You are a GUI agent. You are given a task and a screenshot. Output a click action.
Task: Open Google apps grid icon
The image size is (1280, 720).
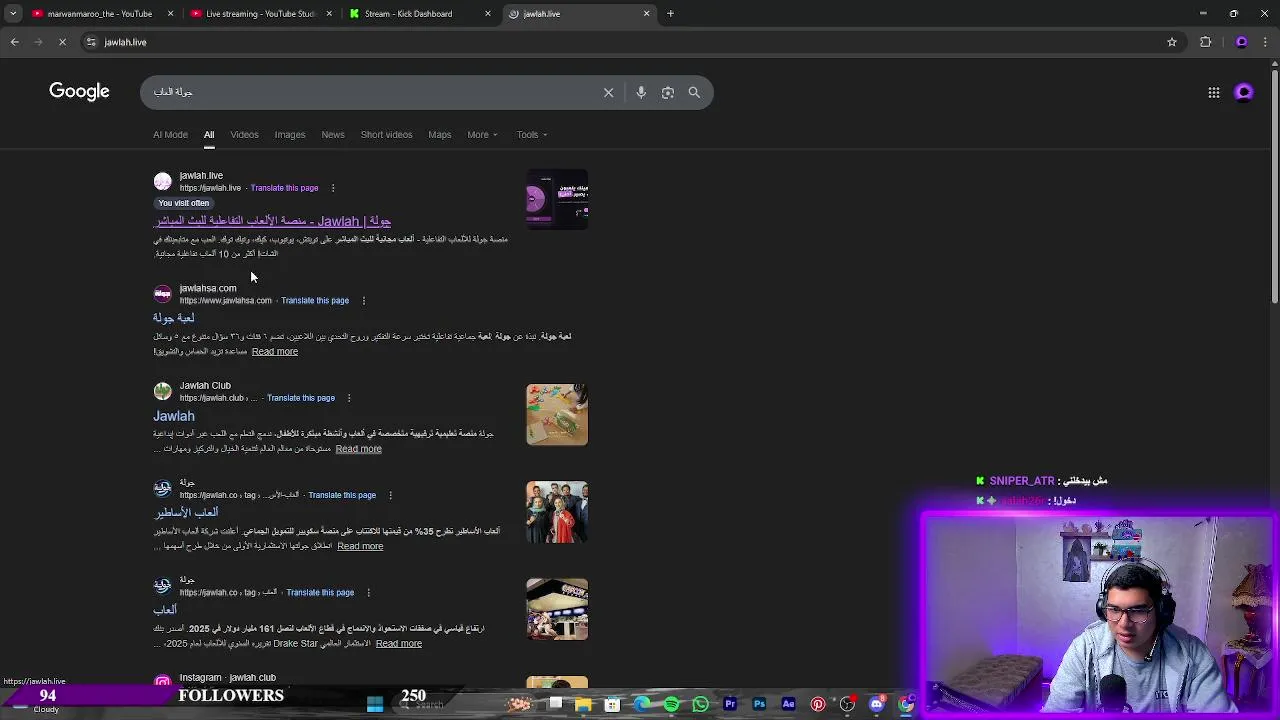click(1214, 92)
